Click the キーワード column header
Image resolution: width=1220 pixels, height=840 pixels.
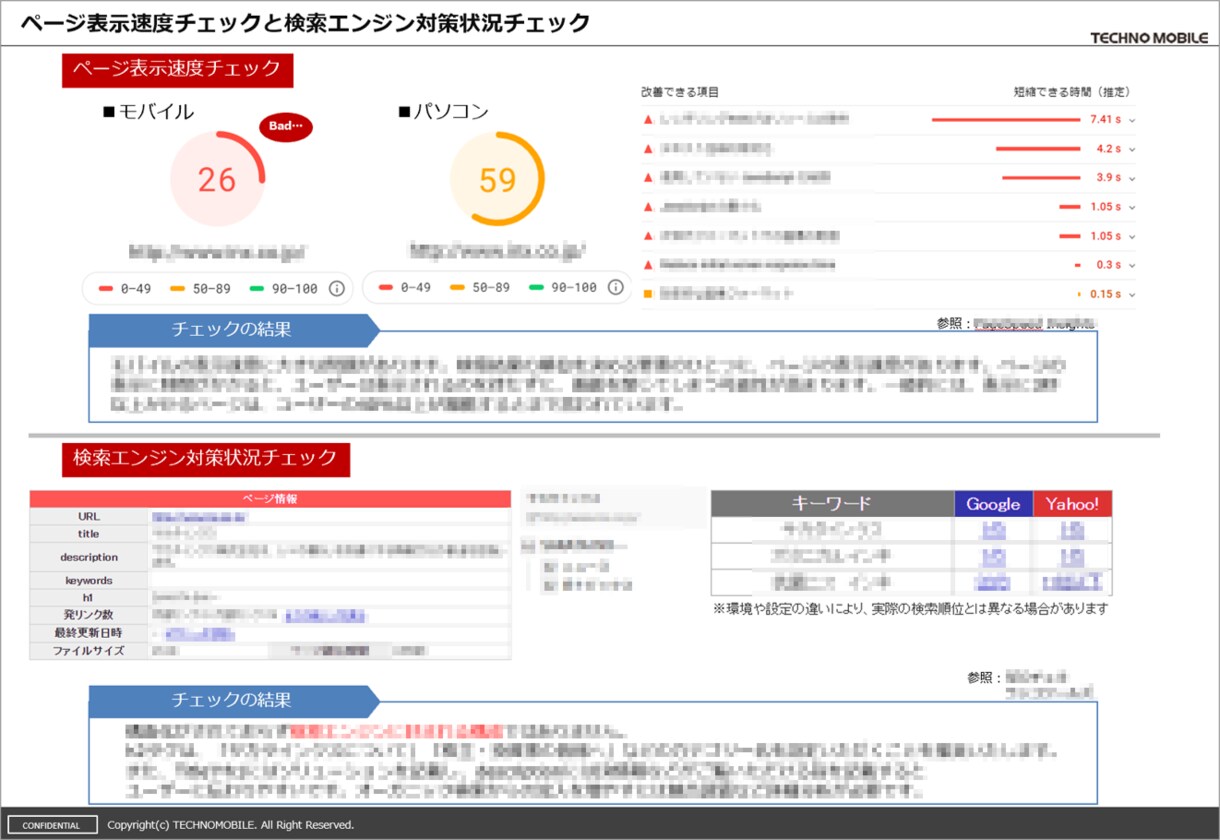coord(831,503)
